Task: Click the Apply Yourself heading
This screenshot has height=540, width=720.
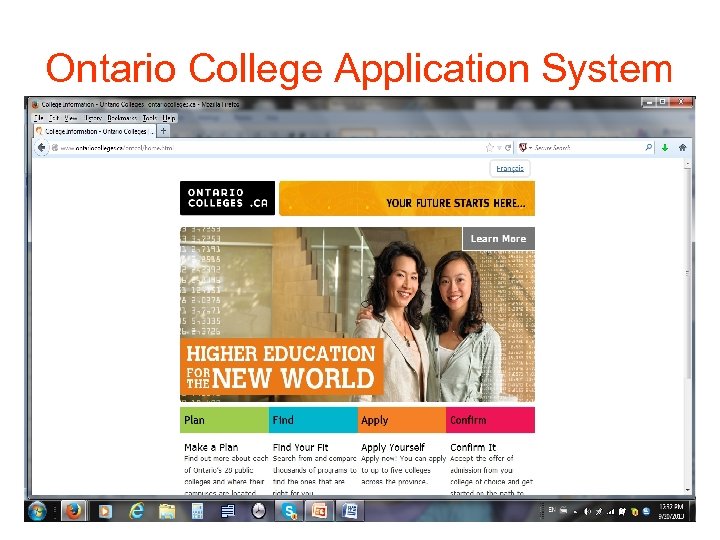Action: tap(393, 447)
